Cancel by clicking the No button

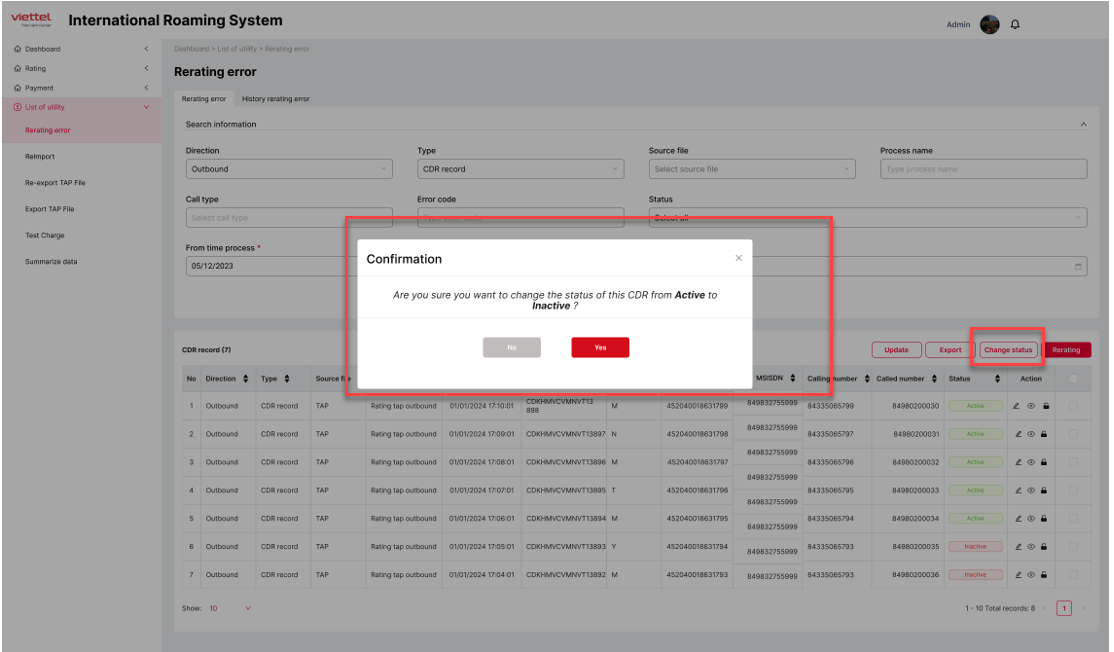[x=511, y=347]
